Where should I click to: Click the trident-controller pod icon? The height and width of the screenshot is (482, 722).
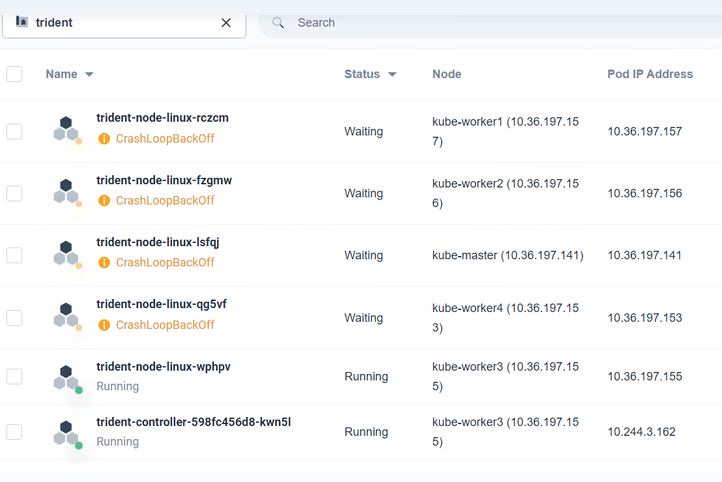[x=66, y=433]
